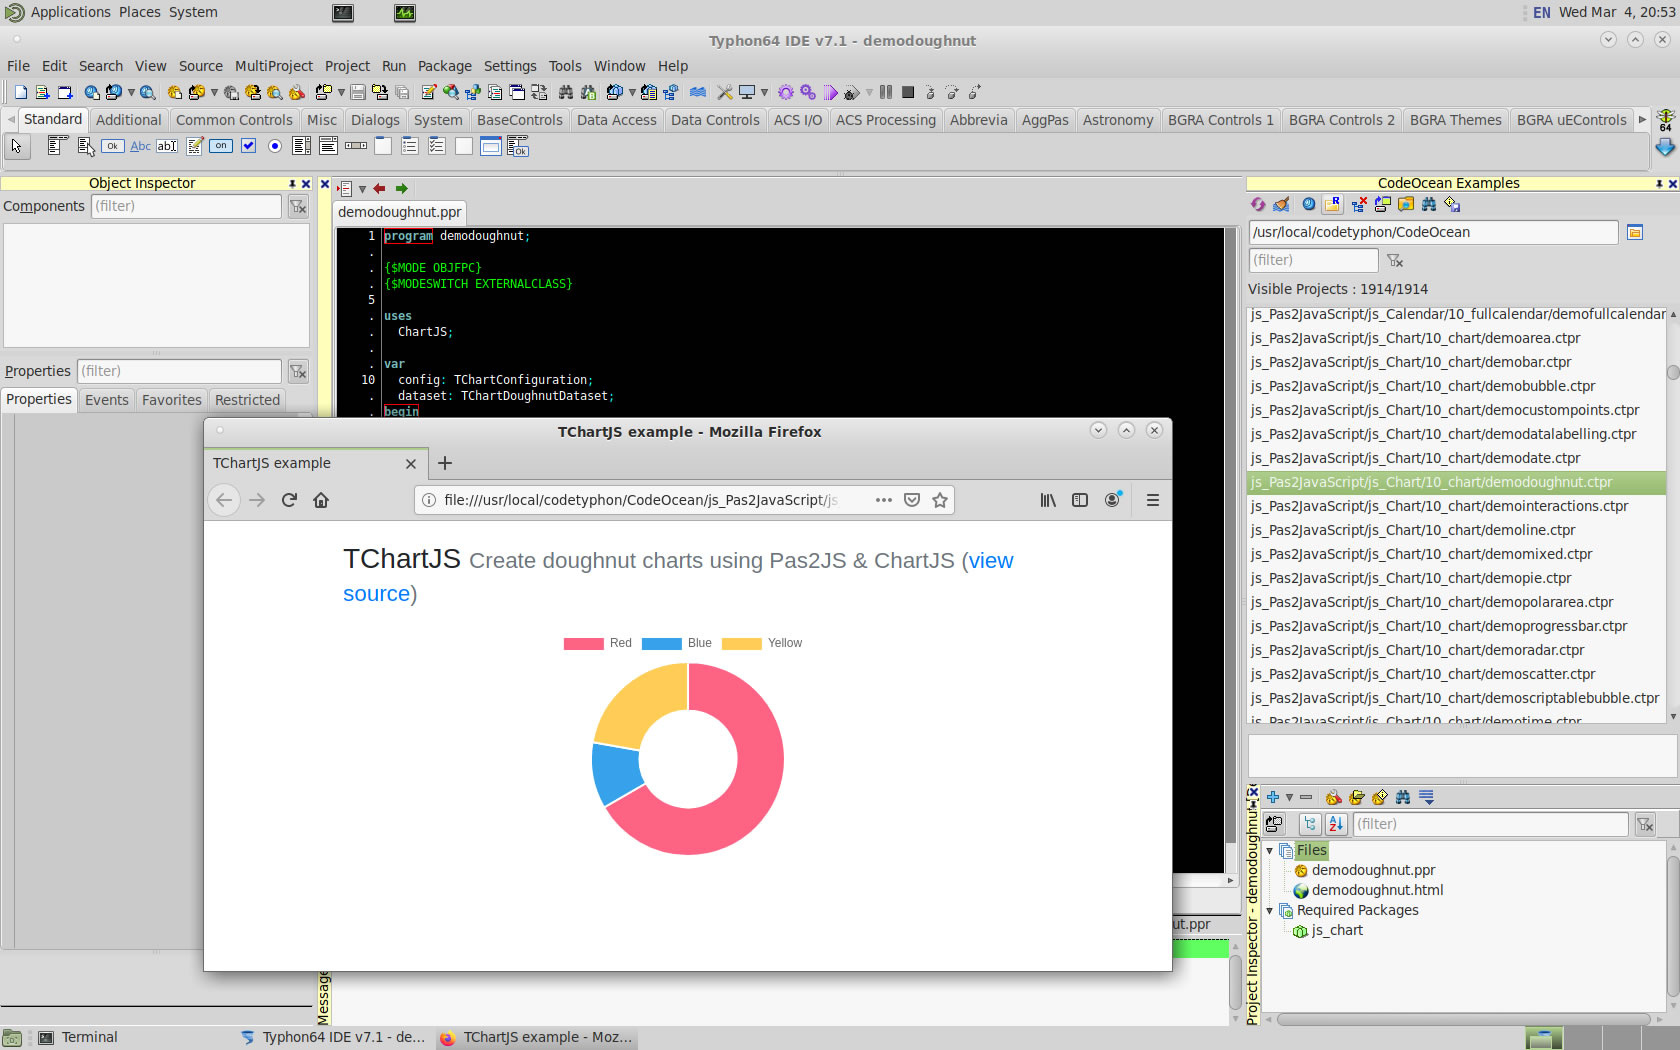Sort Project Inspector files alphabetically

(1336, 824)
